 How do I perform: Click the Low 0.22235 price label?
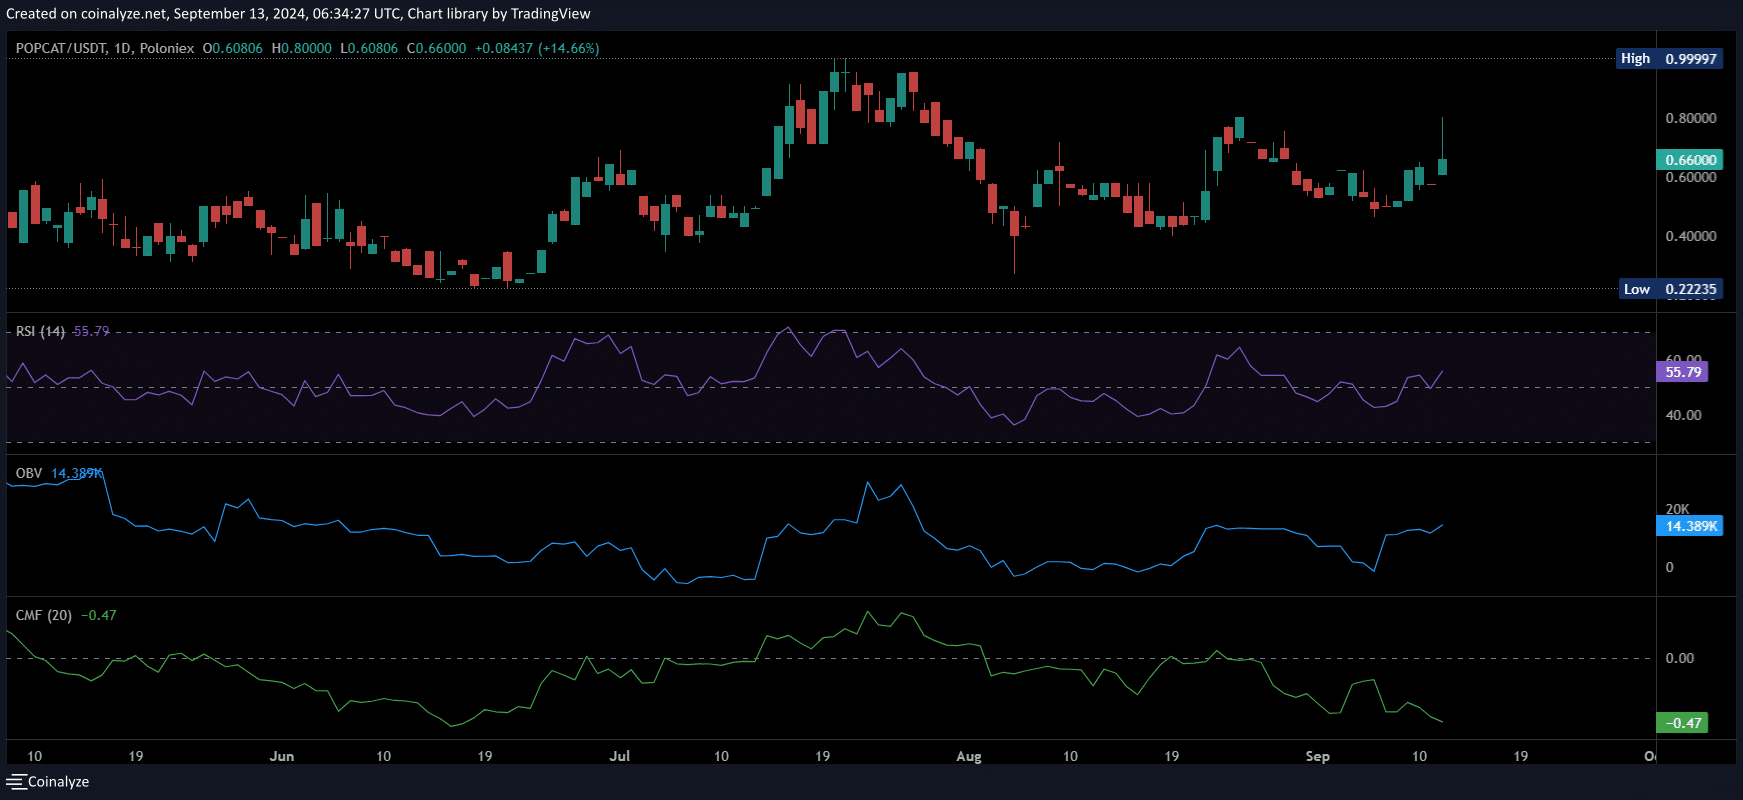click(1669, 289)
